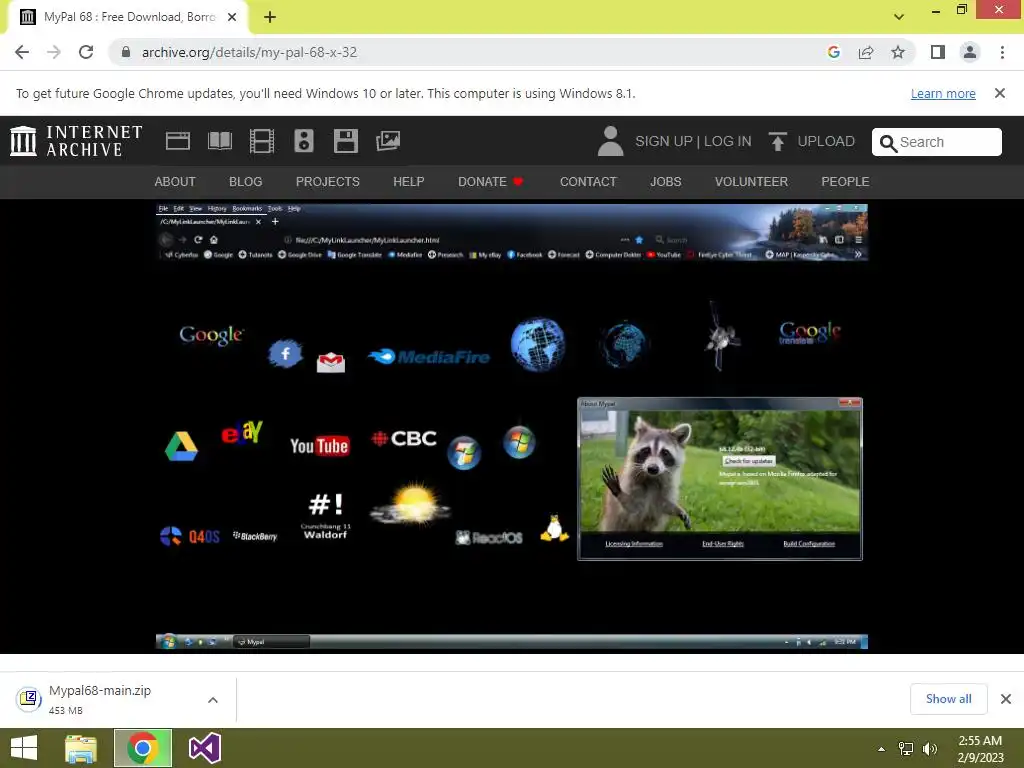1024x768 pixels.
Task: Click the LOG IN link
Action: click(x=728, y=141)
